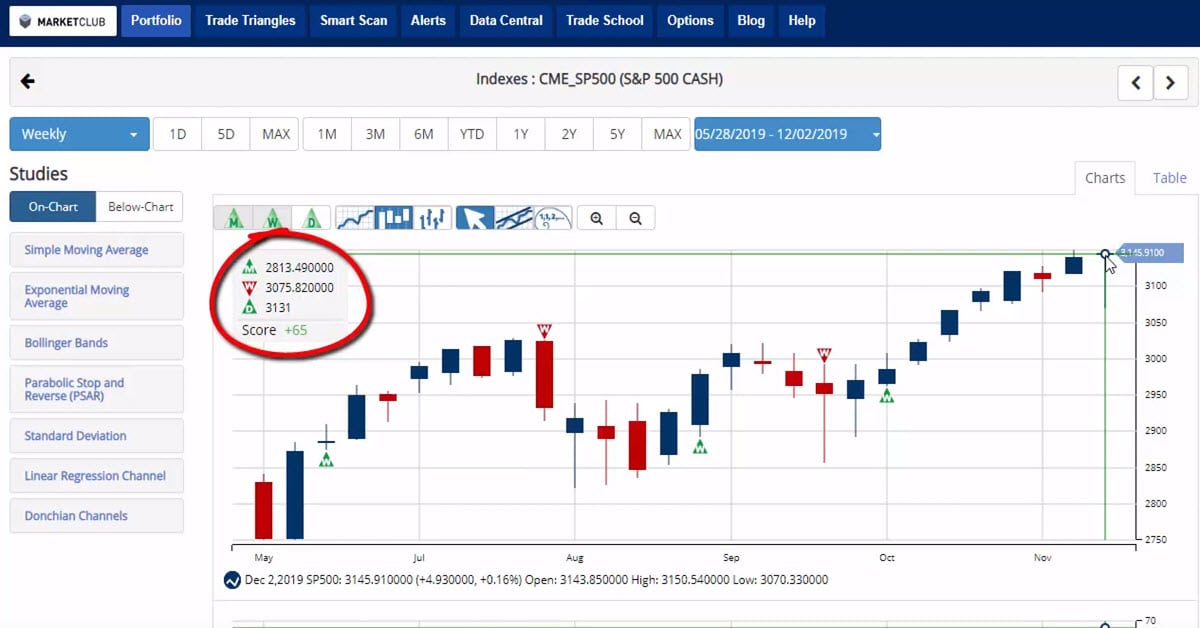Switch to OHLC bar chart style

pyautogui.click(x=432, y=218)
